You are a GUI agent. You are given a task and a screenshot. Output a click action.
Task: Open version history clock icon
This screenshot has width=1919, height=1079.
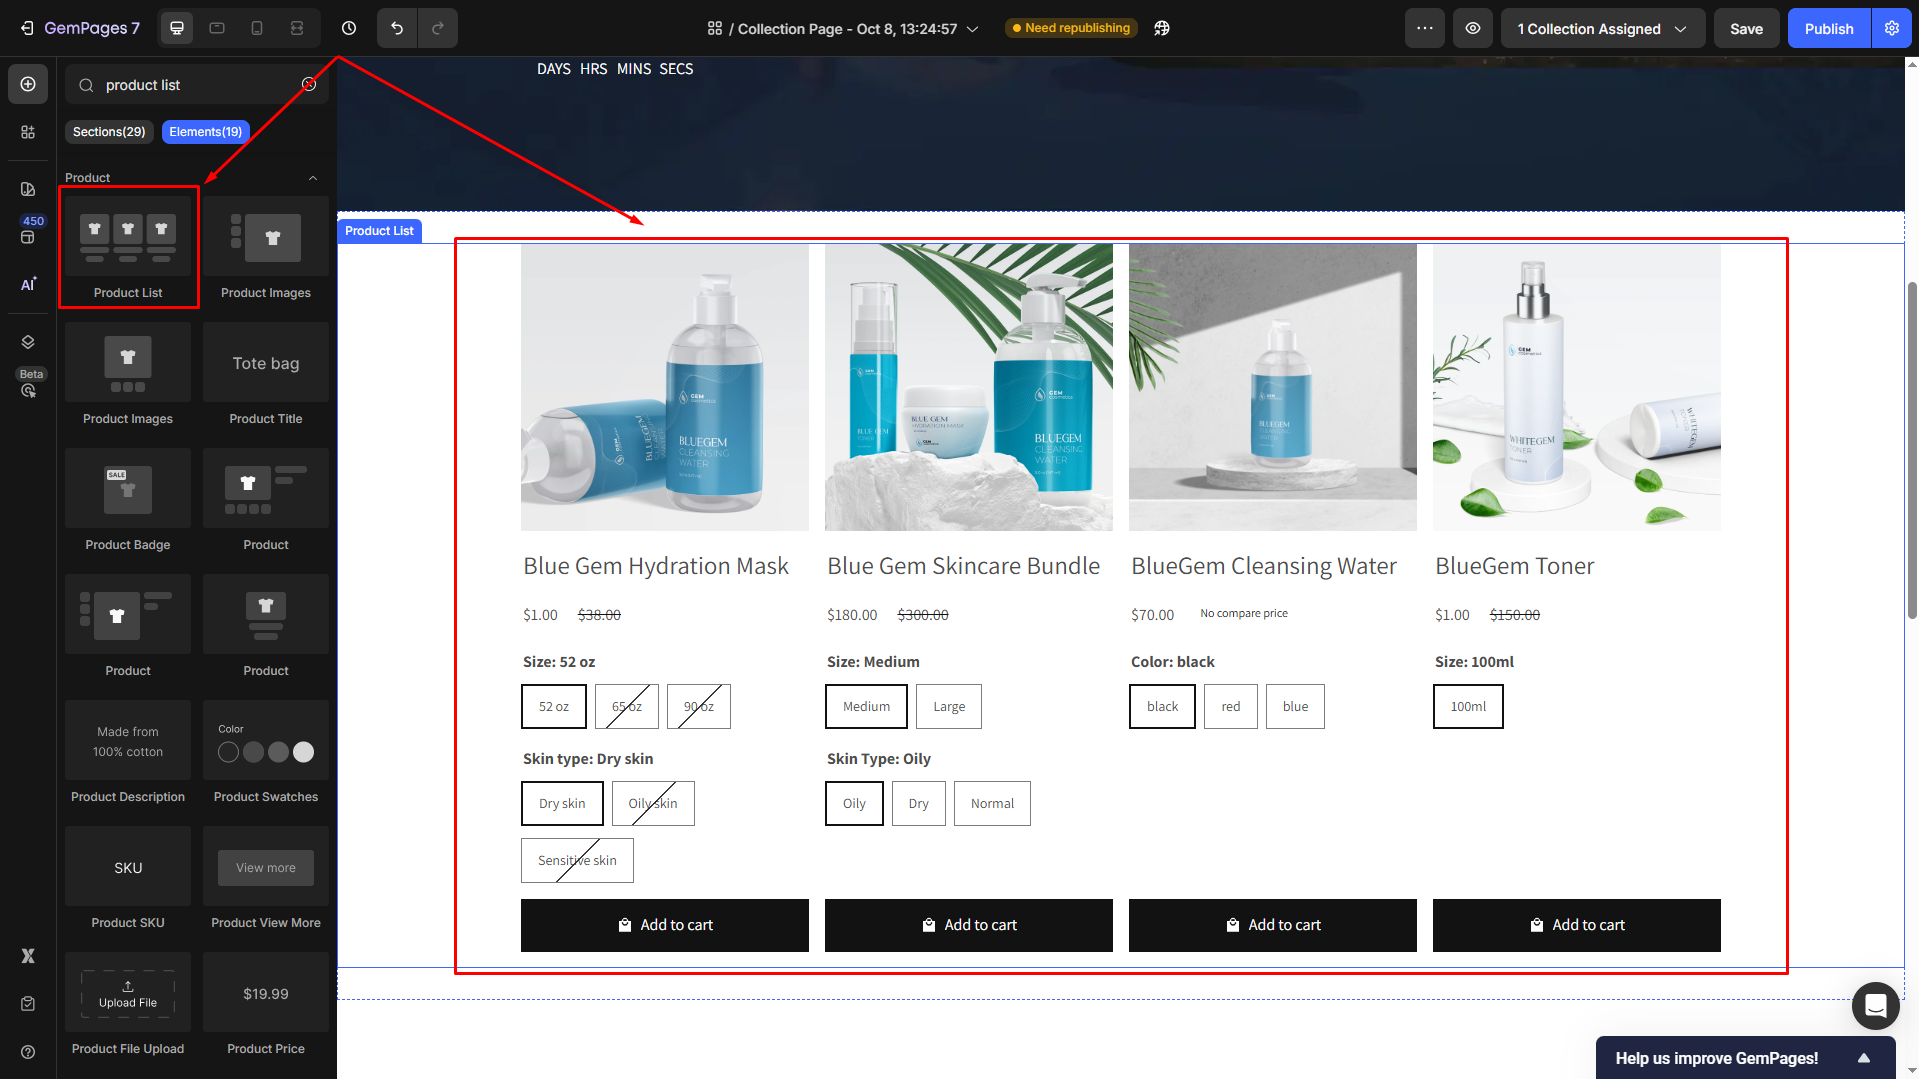(349, 28)
